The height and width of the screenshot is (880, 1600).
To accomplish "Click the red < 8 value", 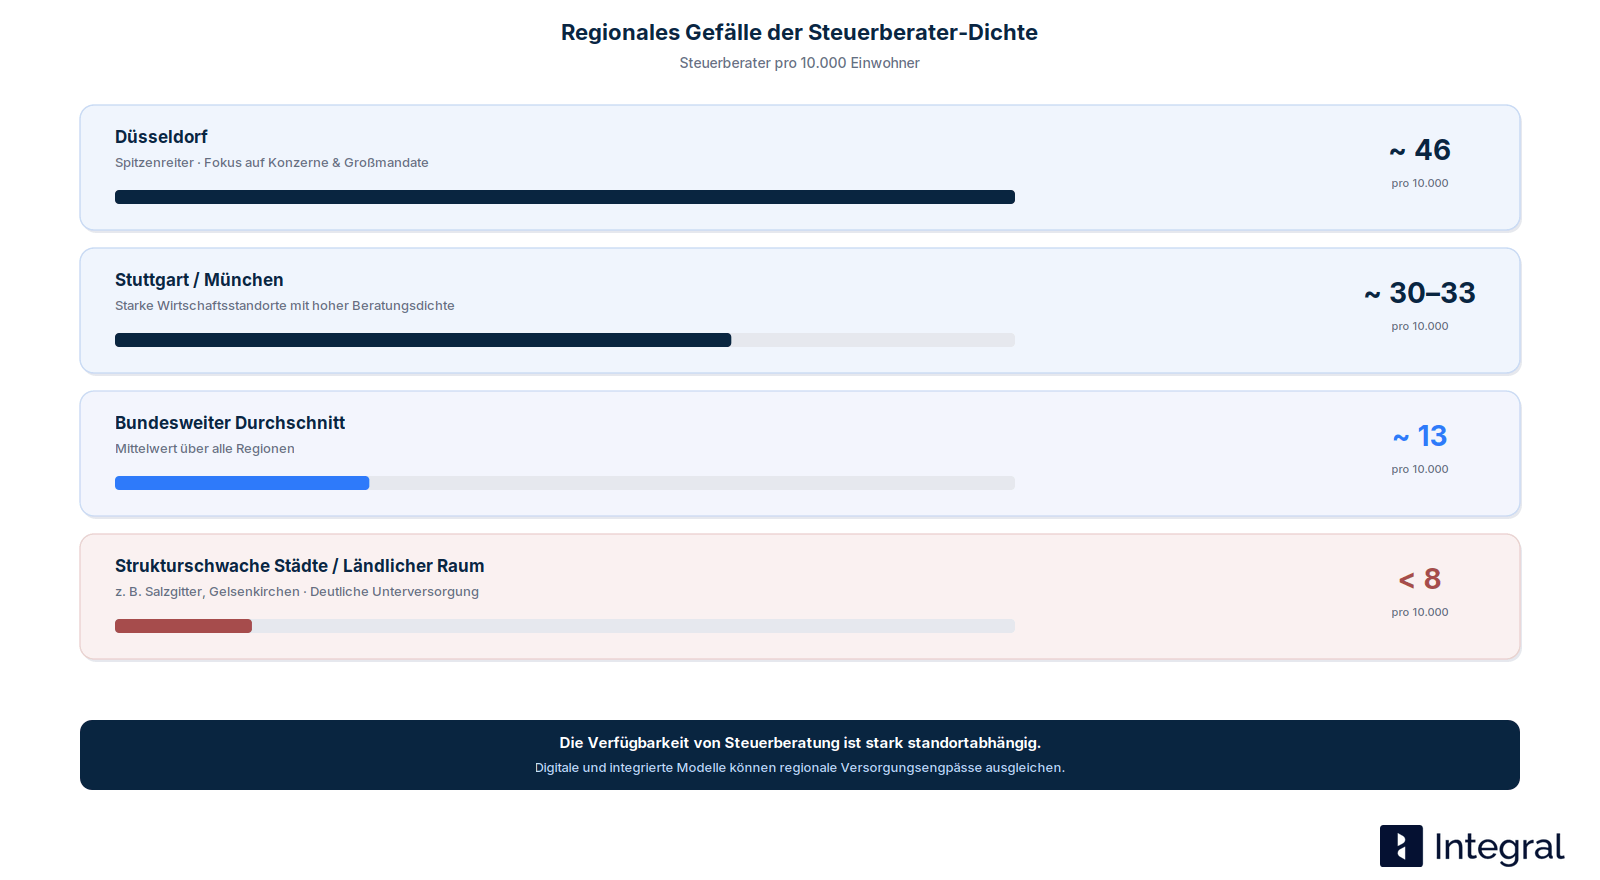I will click(1420, 579).
